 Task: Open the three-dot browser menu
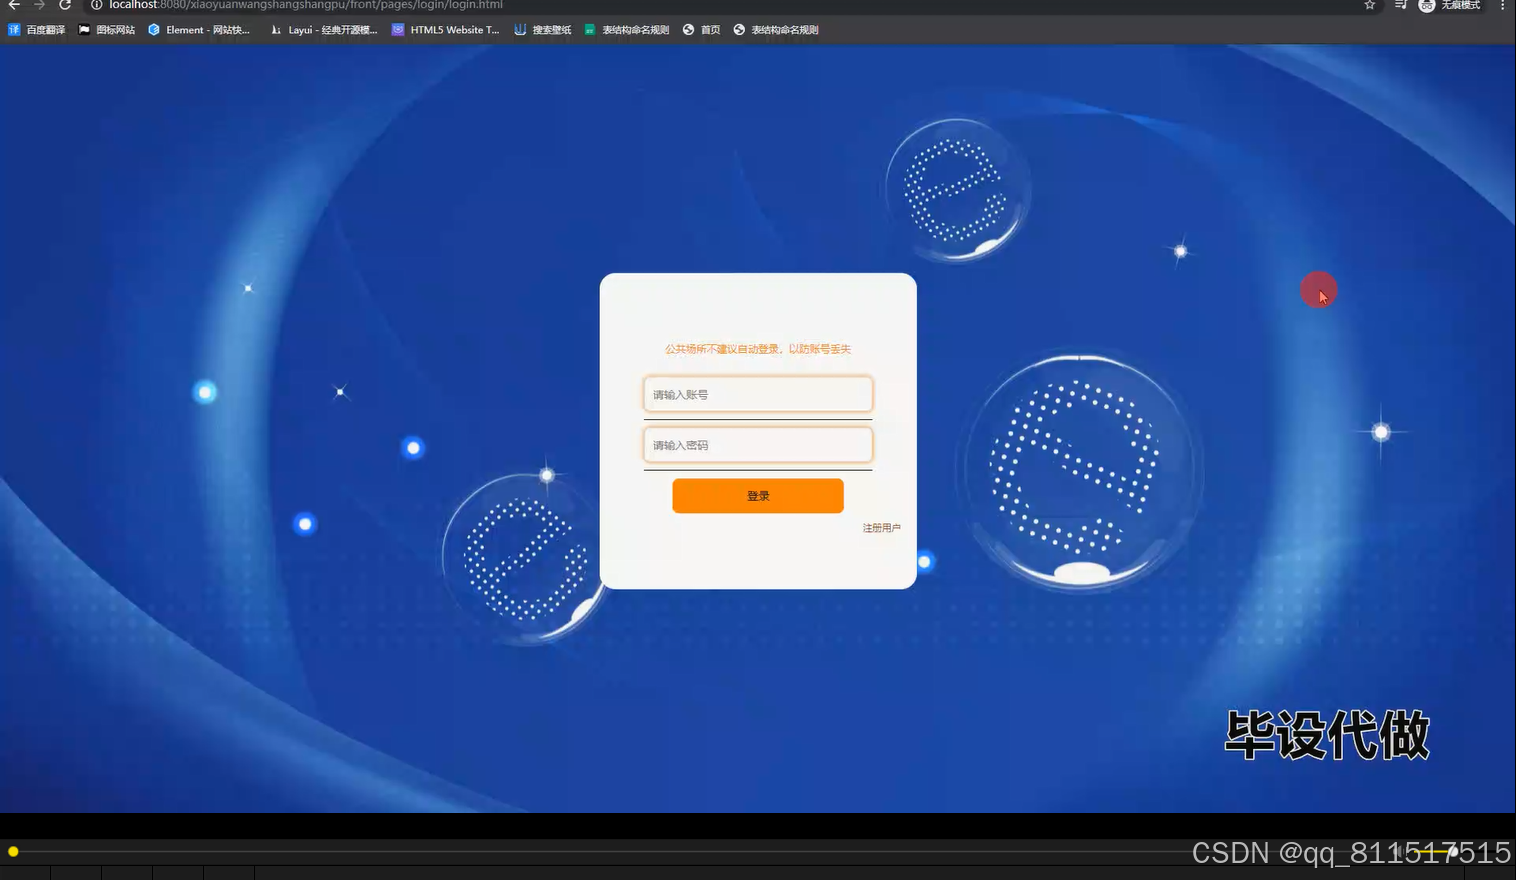[1502, 5]
